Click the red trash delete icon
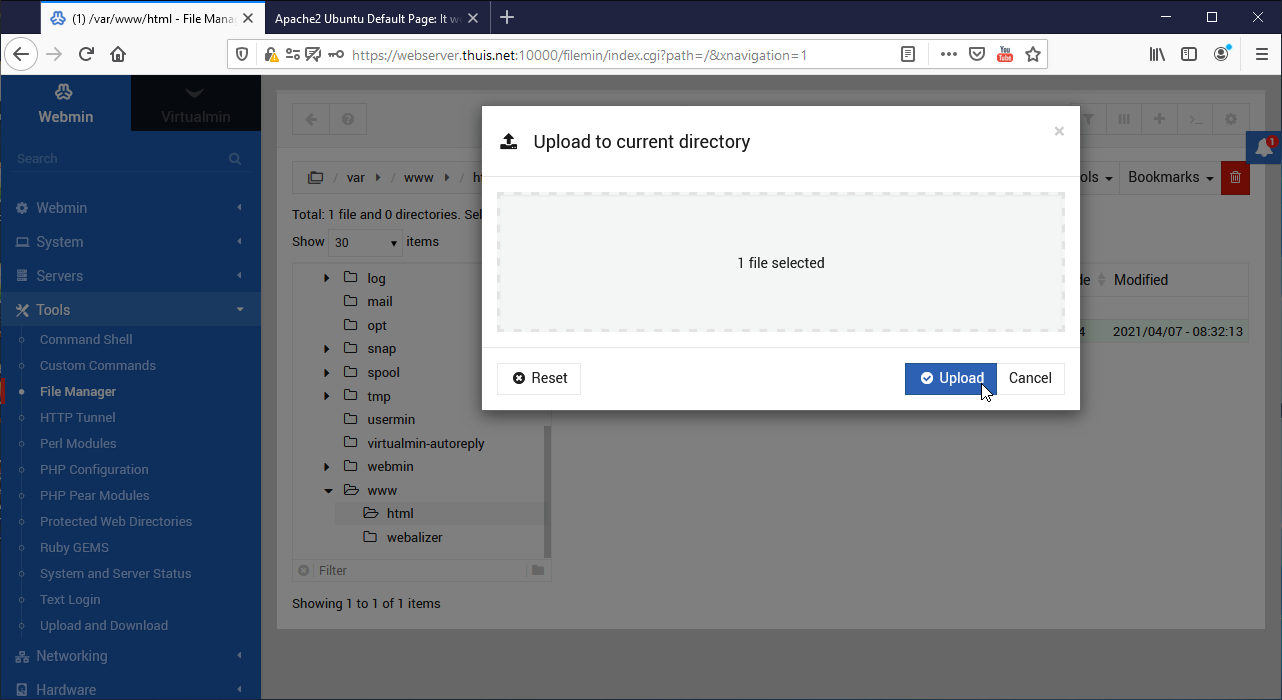Screen dimensions: 1282x700 tap(1236, 177)
